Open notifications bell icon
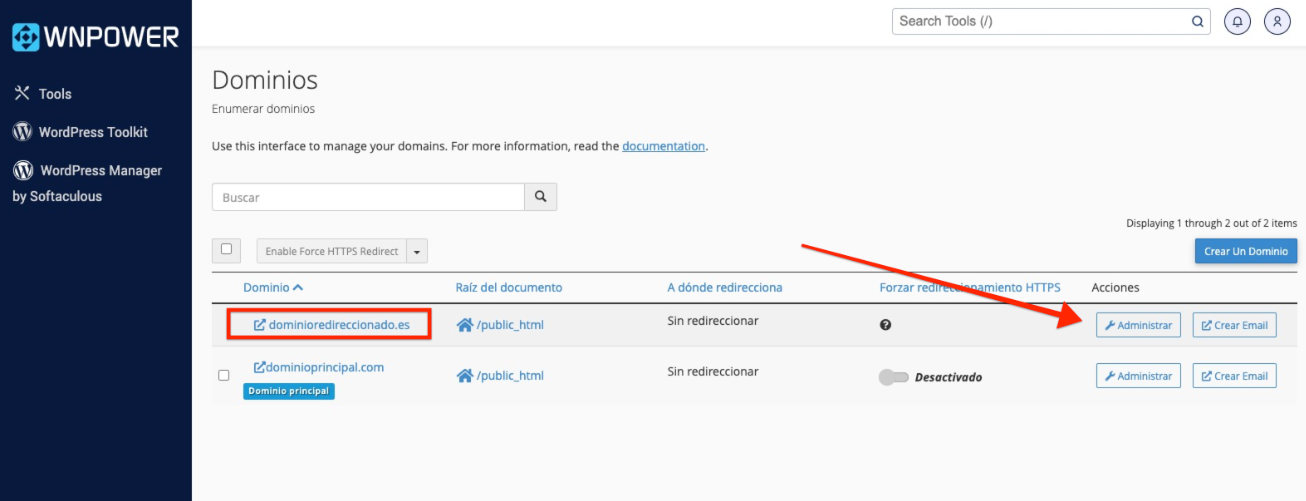Viewport: 1306px width, 501px height. point(1237,21)
